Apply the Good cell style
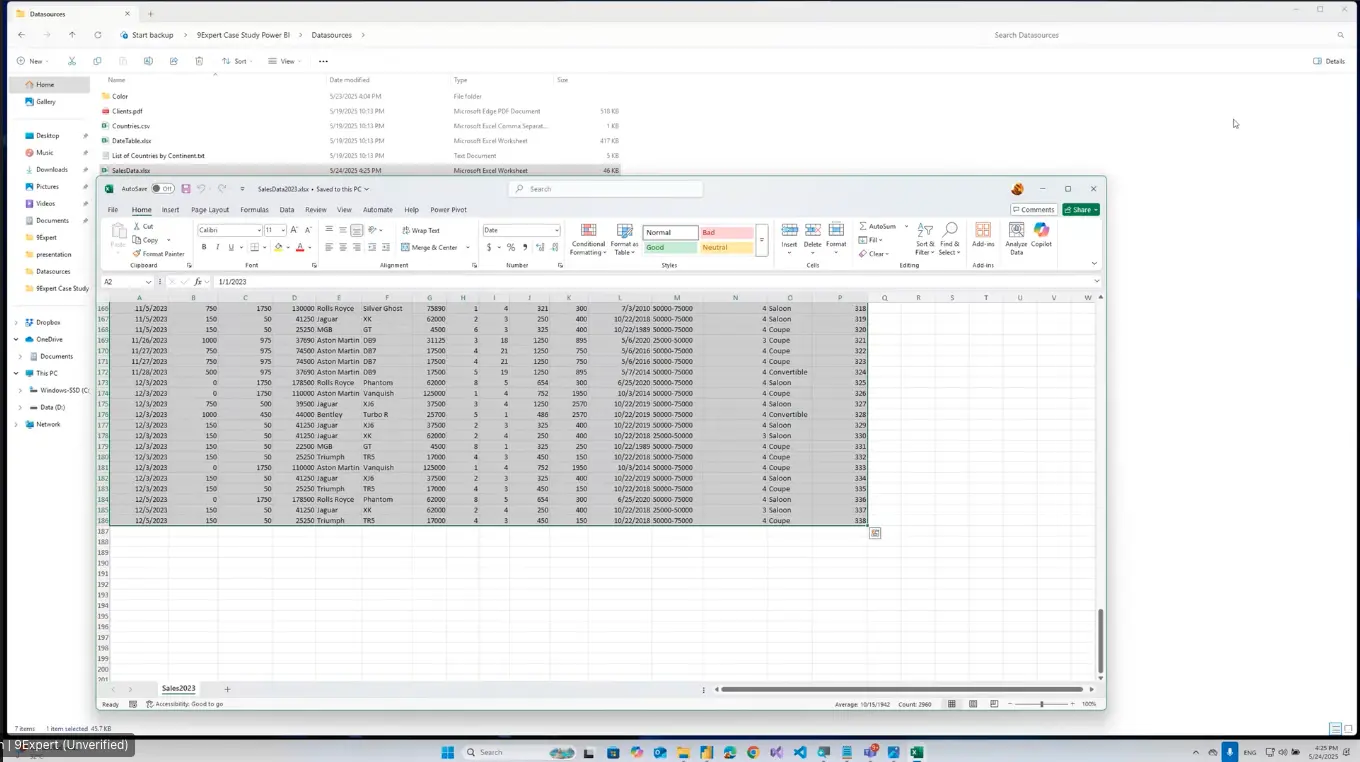 coord(670,247)
